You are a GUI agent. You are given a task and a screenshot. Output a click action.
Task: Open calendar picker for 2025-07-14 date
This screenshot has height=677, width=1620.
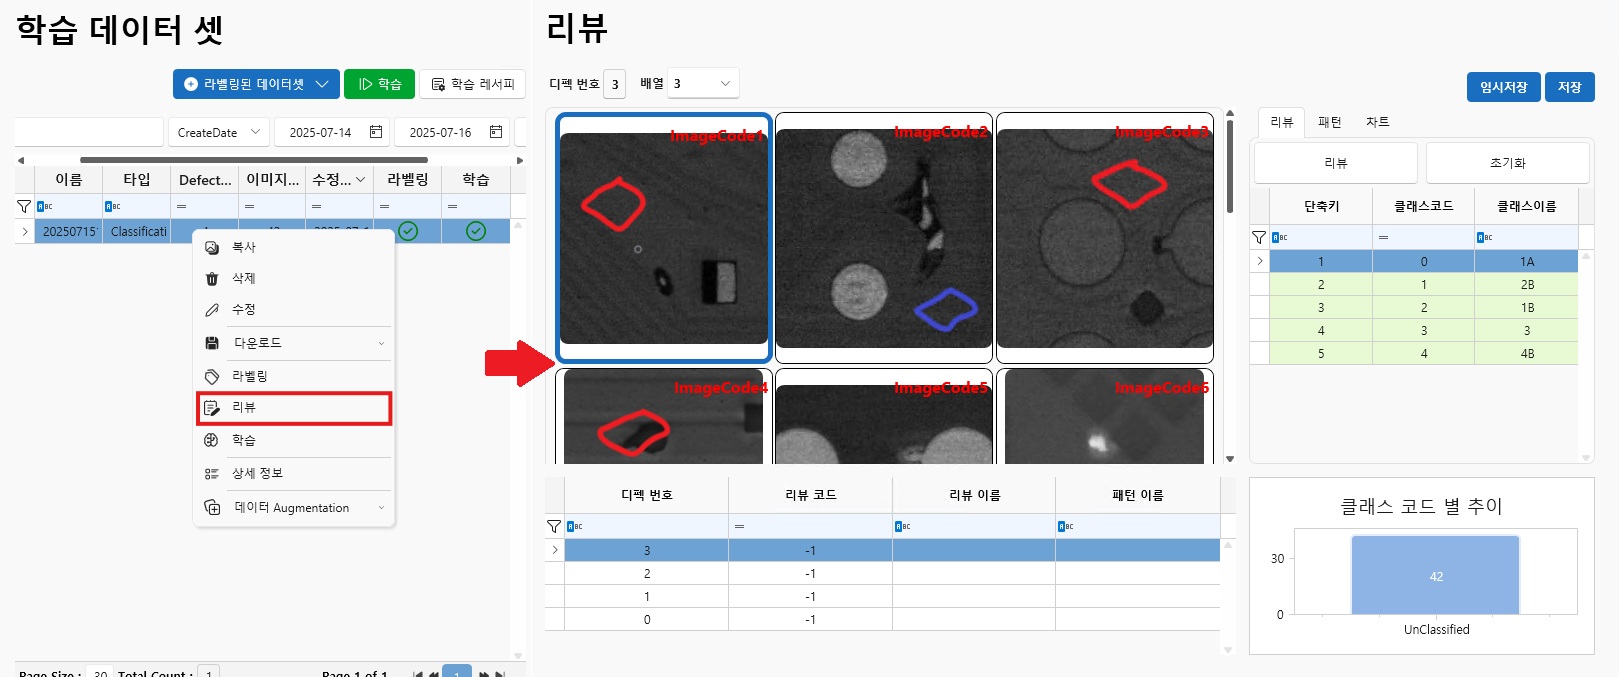point(376,132)
